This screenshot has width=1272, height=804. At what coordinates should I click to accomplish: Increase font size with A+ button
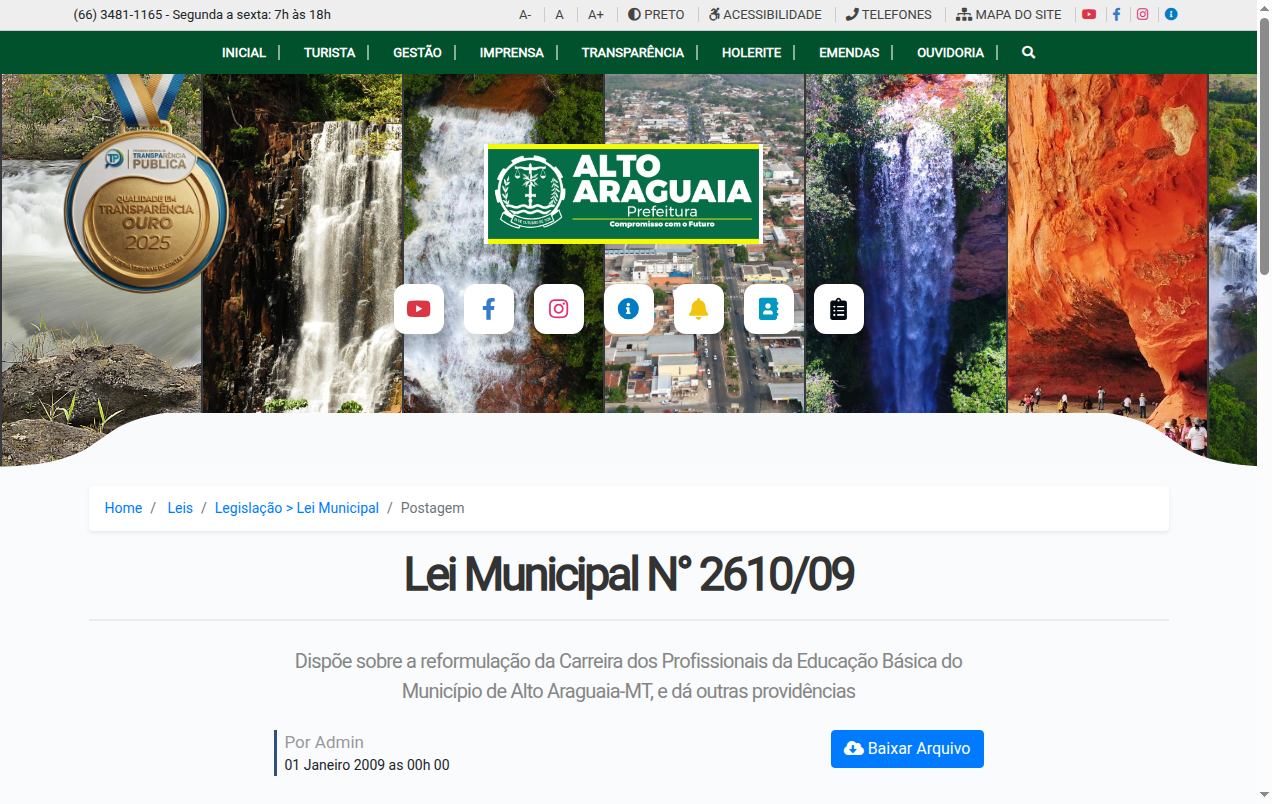coord(596,15)
